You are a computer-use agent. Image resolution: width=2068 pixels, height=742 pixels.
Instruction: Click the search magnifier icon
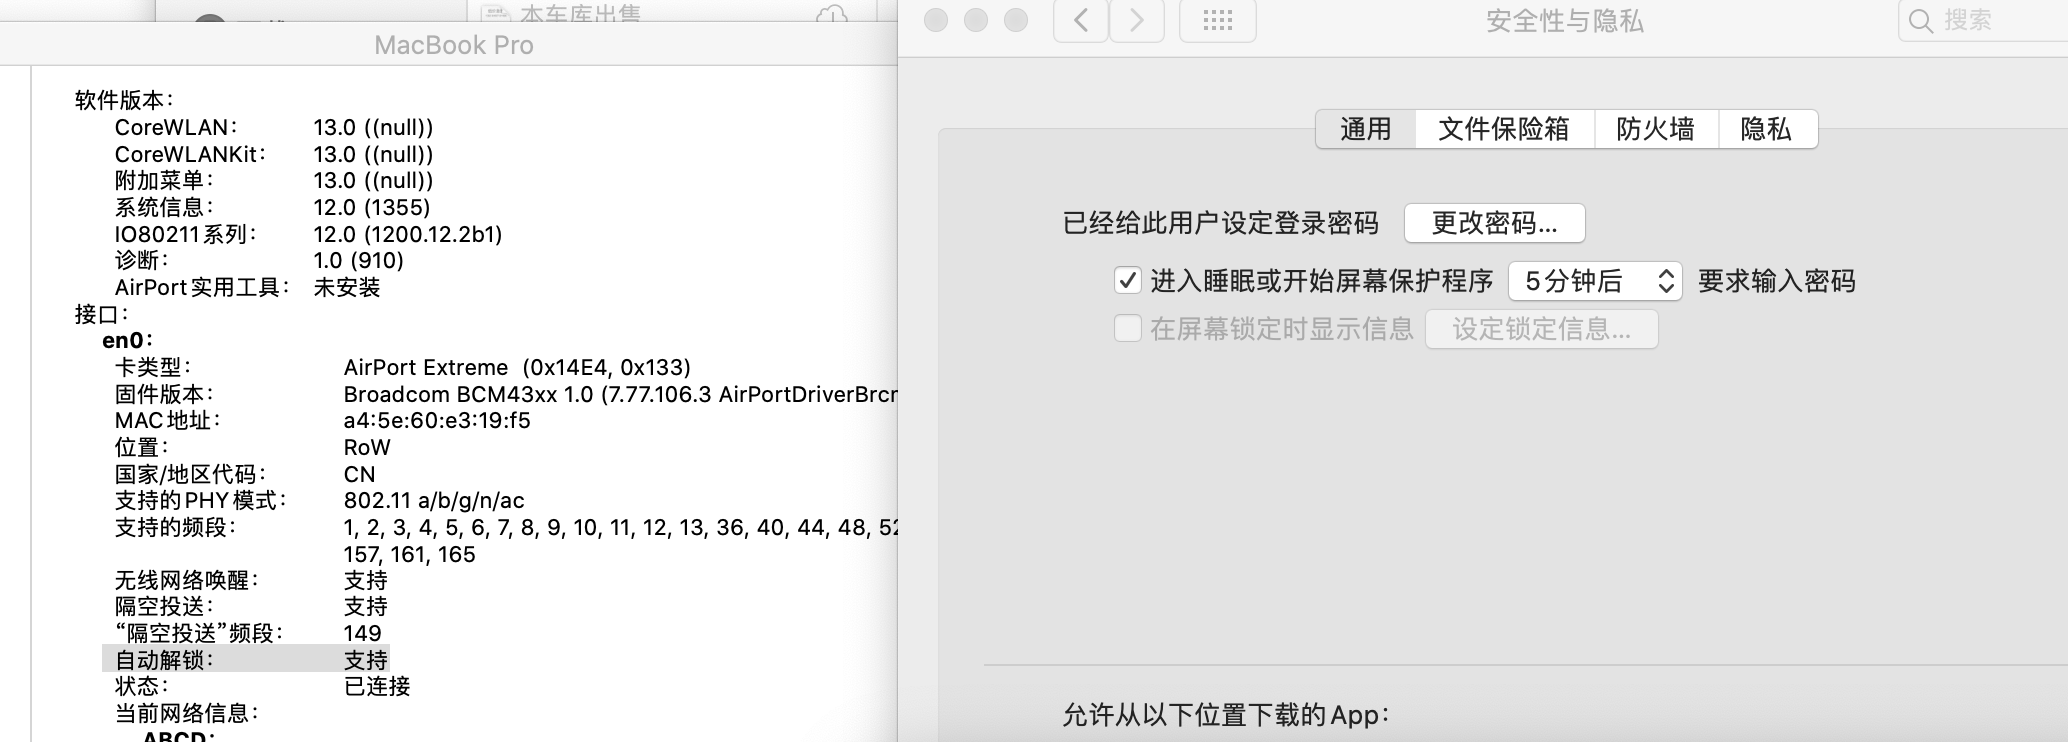[x=1921, y=21]
